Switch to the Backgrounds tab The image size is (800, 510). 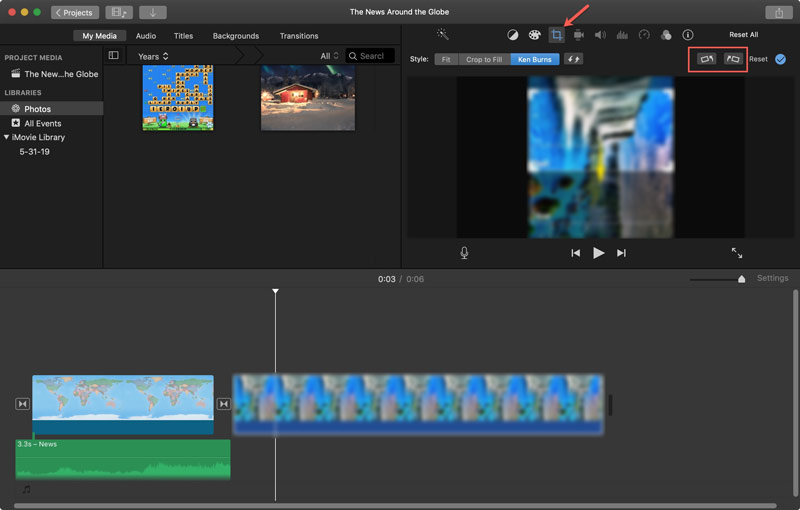coord(236,36)
